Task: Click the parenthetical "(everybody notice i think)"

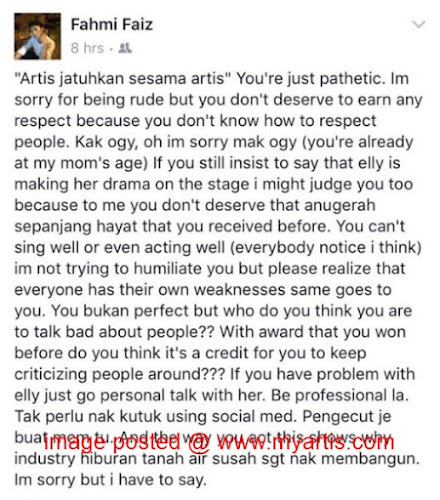Action: tap(326, 248)
